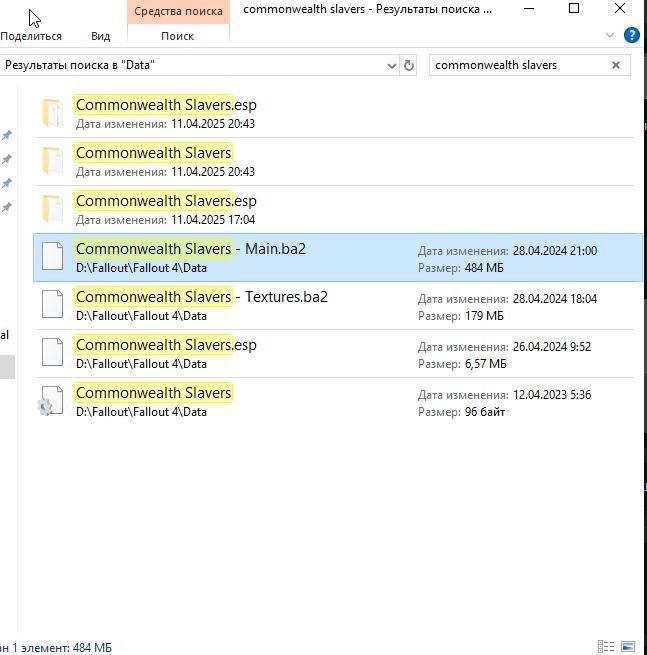Select the Commonwealth Slavers - Textures.ba2 file icon
The width and height of the screenshot is (647, 655).
click(53, 305)
